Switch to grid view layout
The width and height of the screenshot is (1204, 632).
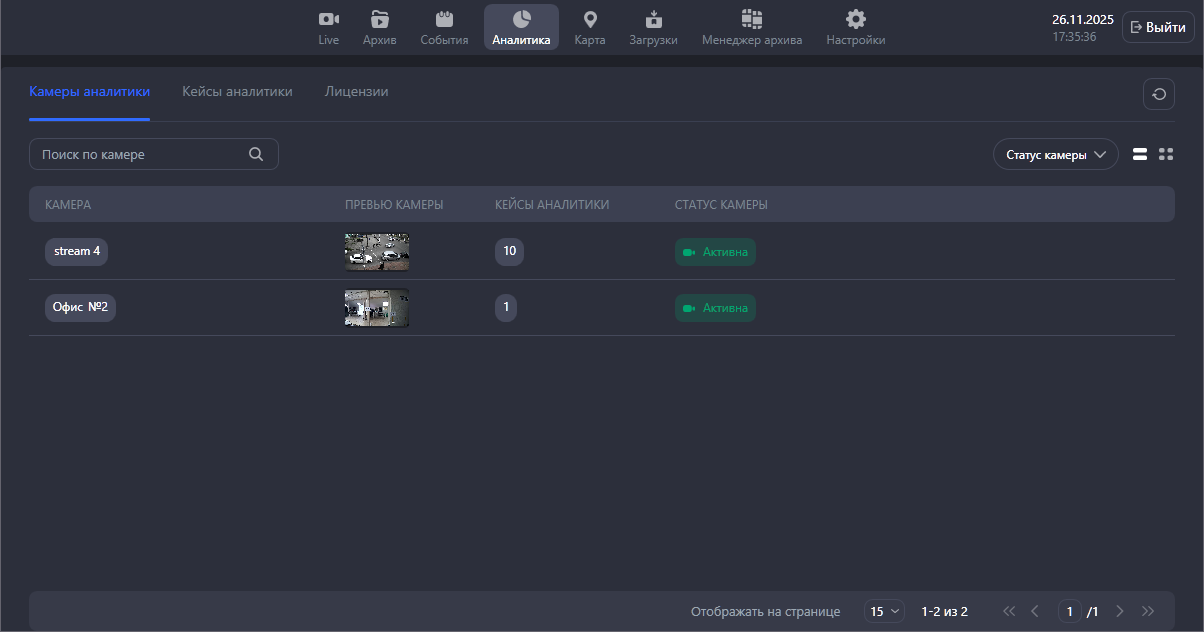tap(1166, 154)
